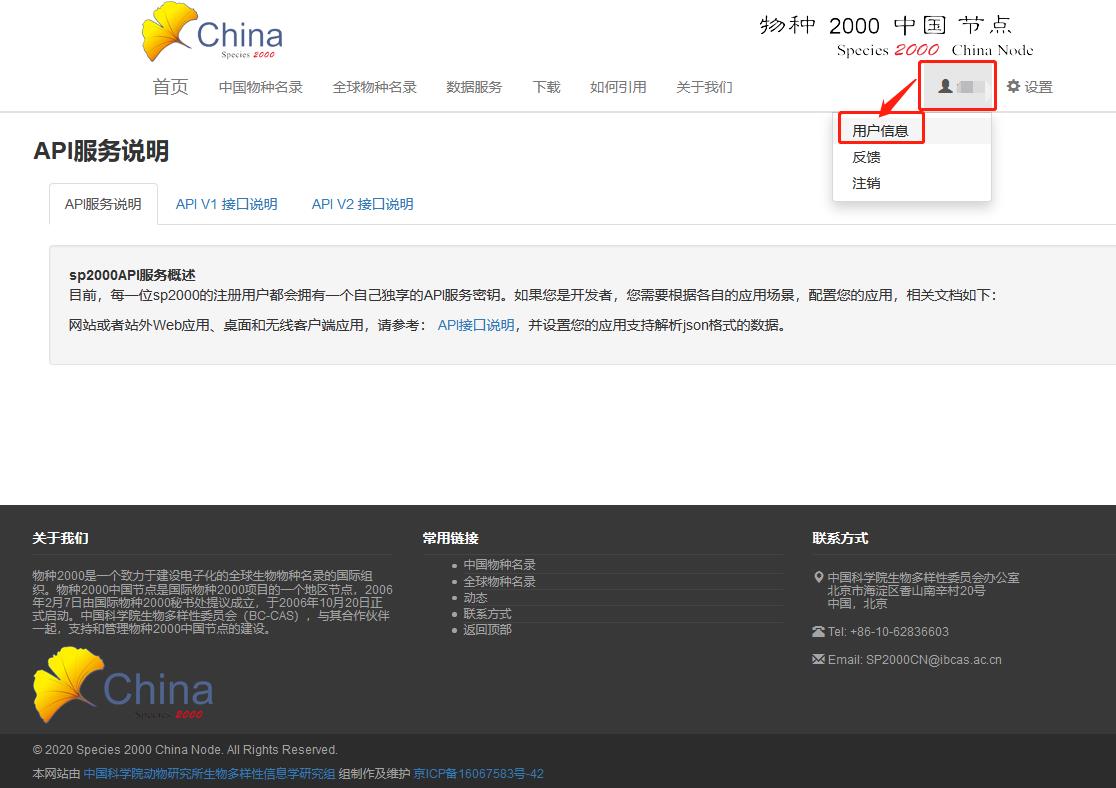Select 注销 to log out
Screen dimensions: 1116x788
coord(866,183)
